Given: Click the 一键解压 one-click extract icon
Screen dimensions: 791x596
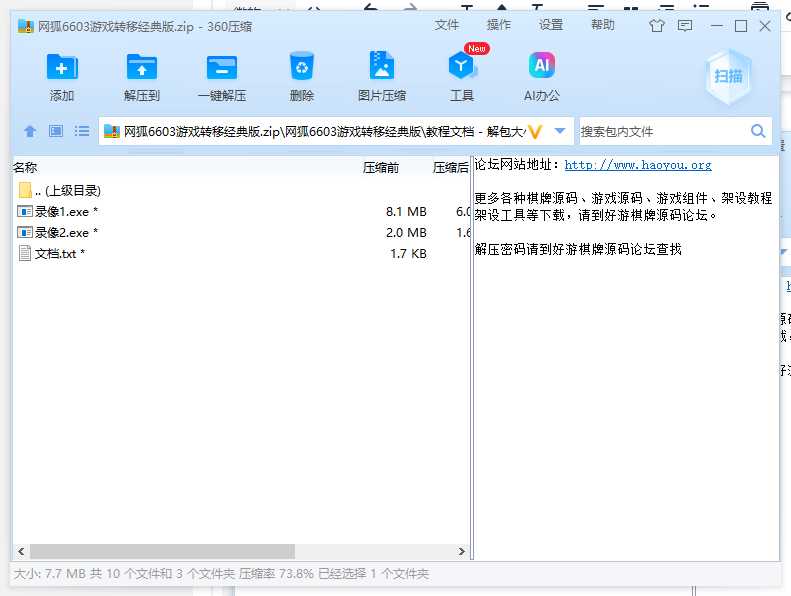Looking at the screenshot, I should click(221, 67).
